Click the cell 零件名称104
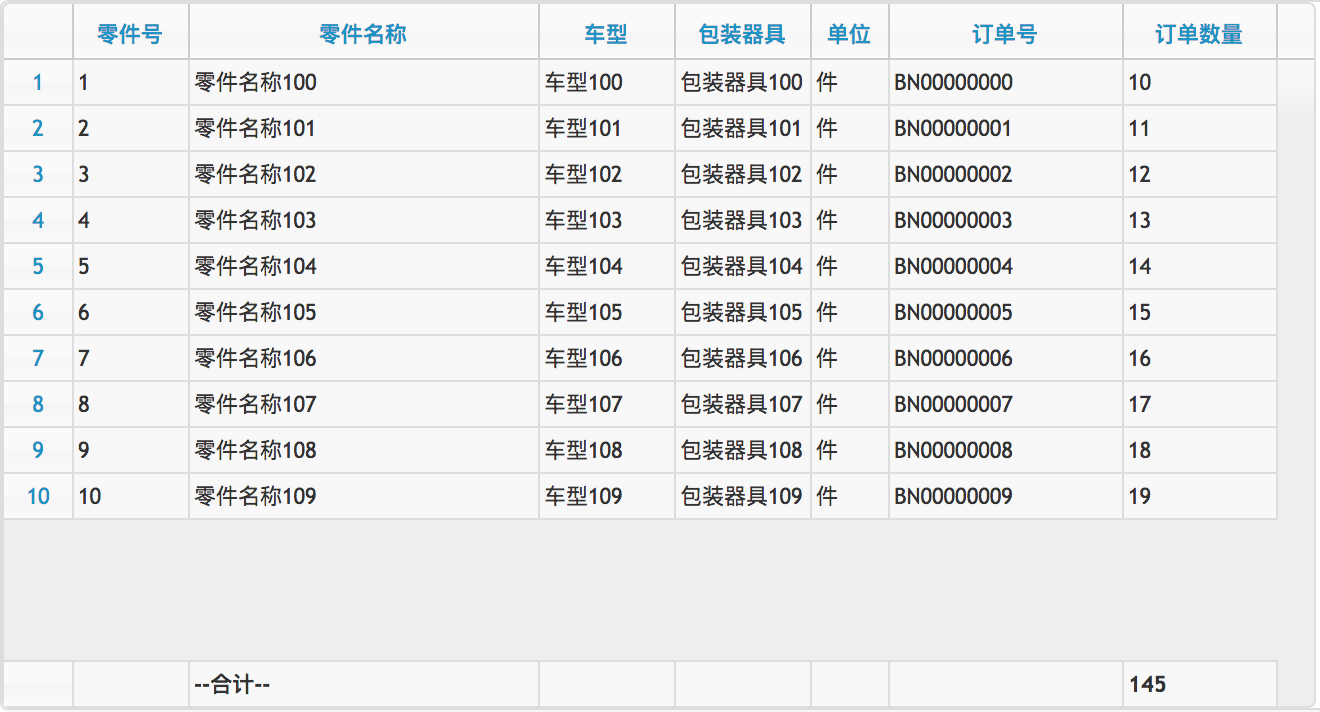Screen dimensions: 1320x712 point(364,267)
